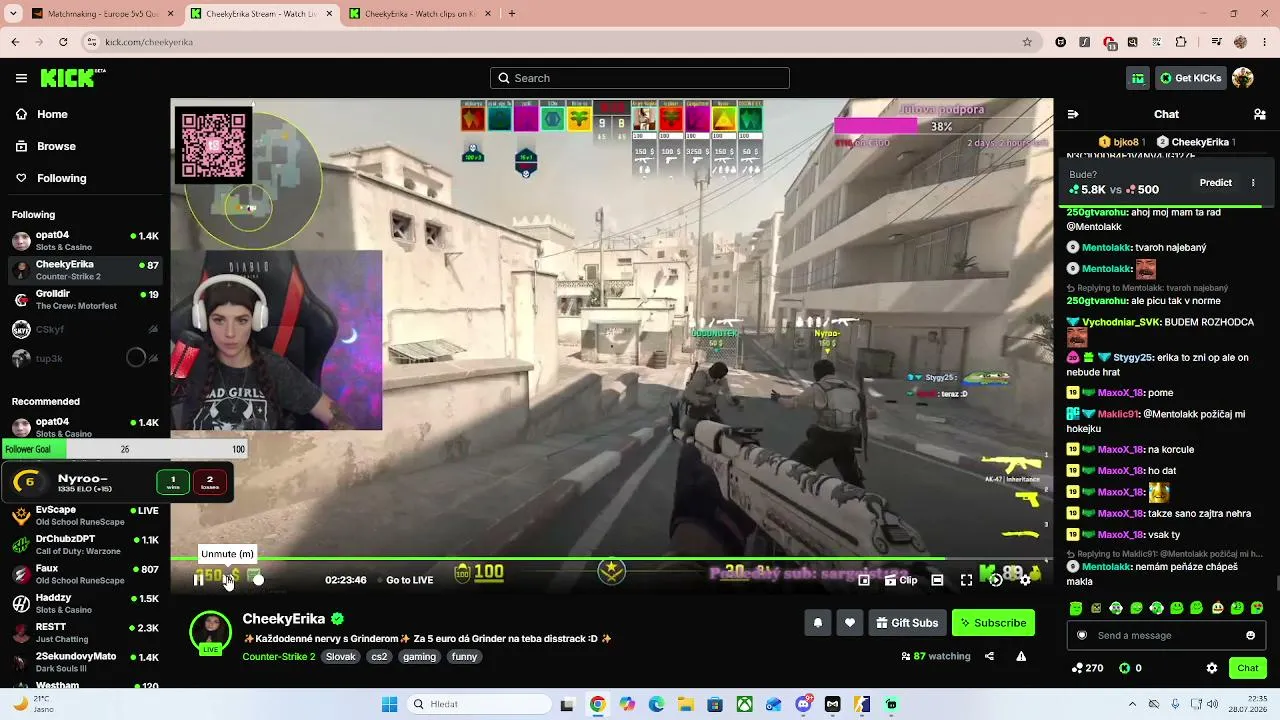Pause the stream playback
This screenshot has width=1280, height=720.
point(198,579)
